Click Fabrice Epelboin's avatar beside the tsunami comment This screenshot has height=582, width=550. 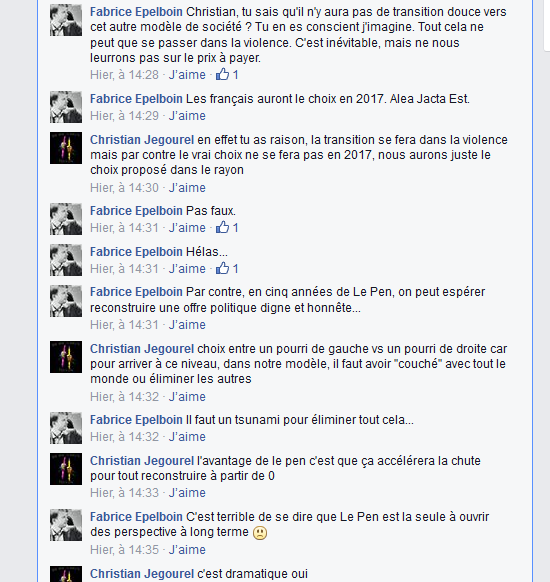66,428
